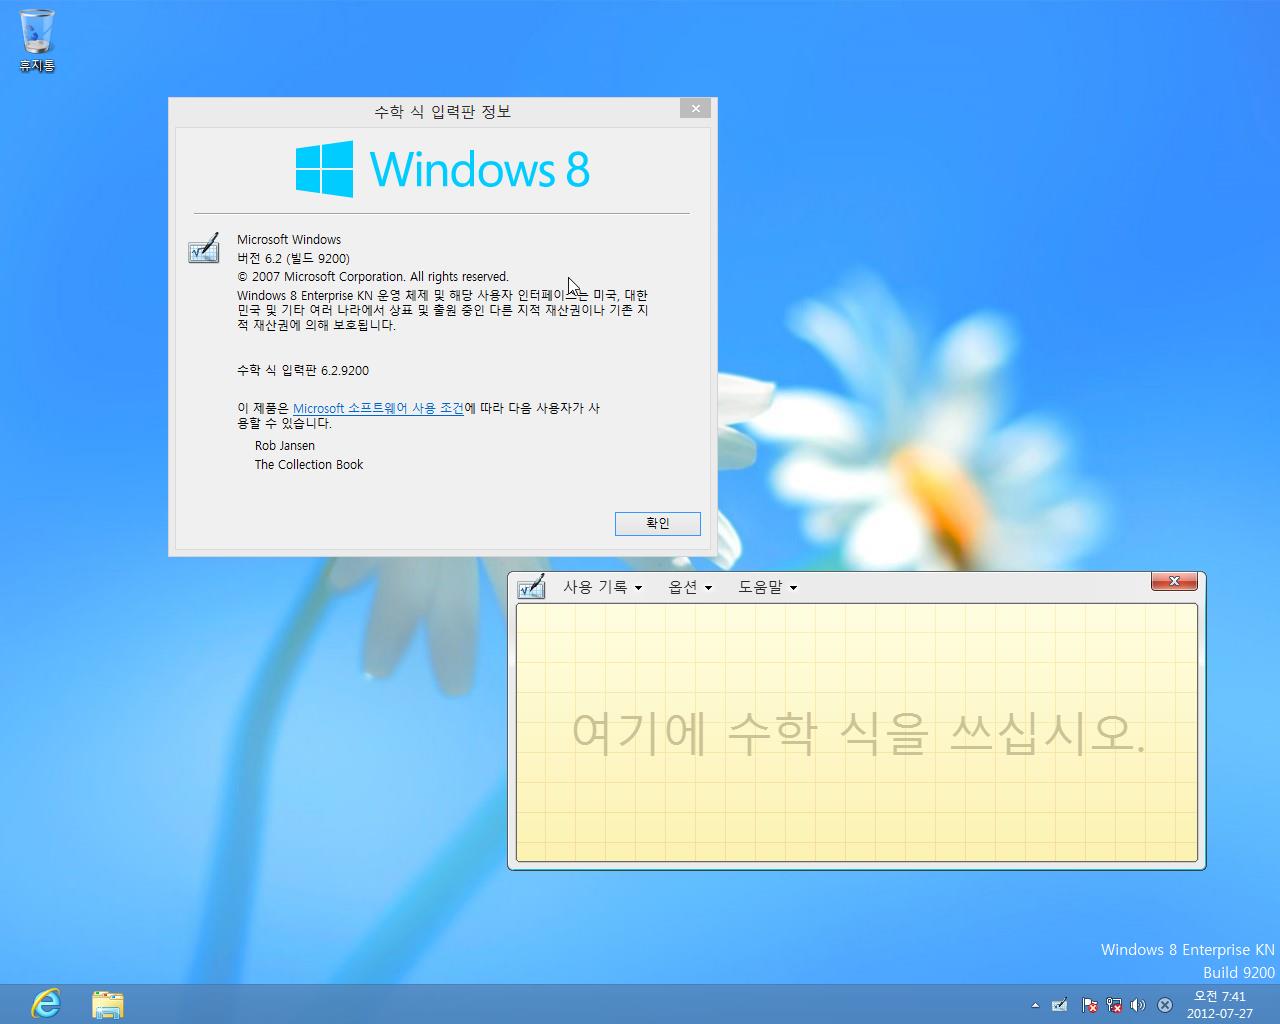Click the yellow math writing area
The image size is (1280, 1024).
point(856,732)
